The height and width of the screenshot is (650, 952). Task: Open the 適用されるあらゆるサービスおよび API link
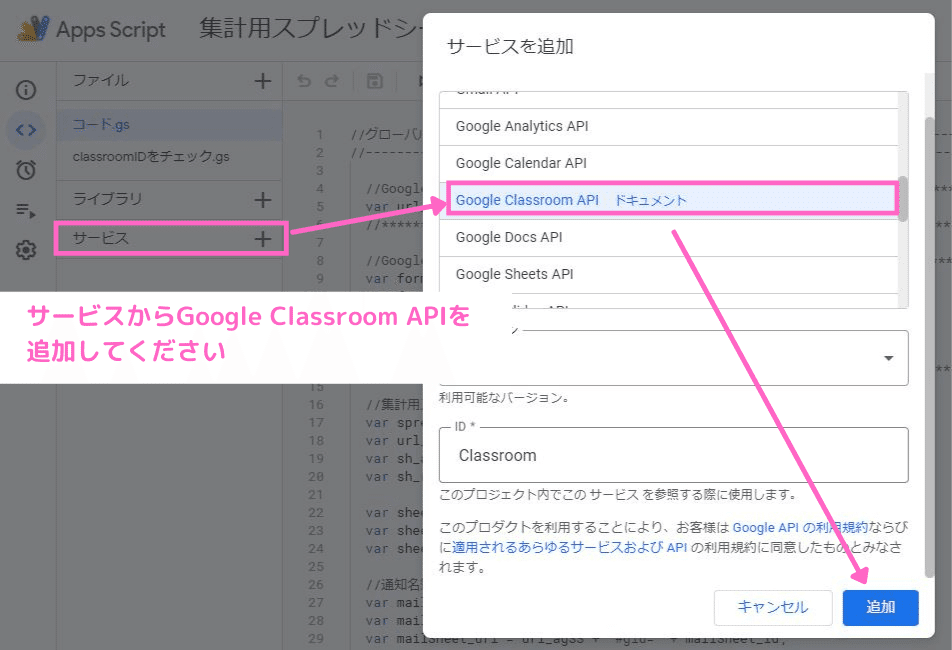[x=570, y=547]
